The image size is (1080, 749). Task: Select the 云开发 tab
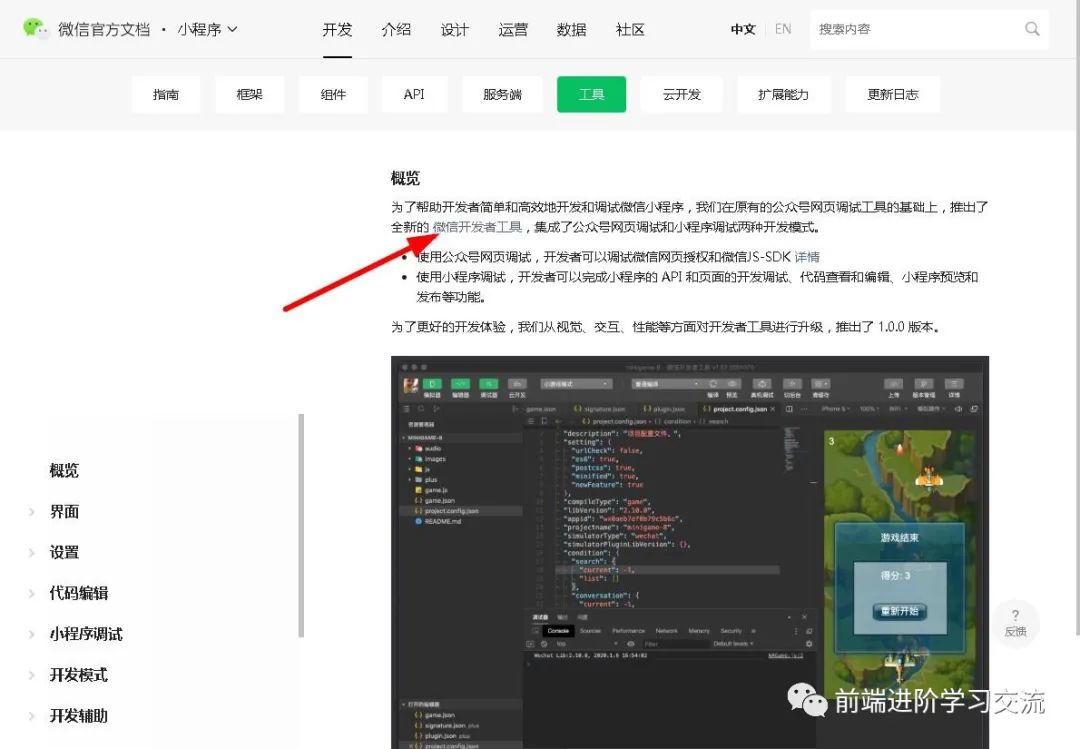click(681, 94)
